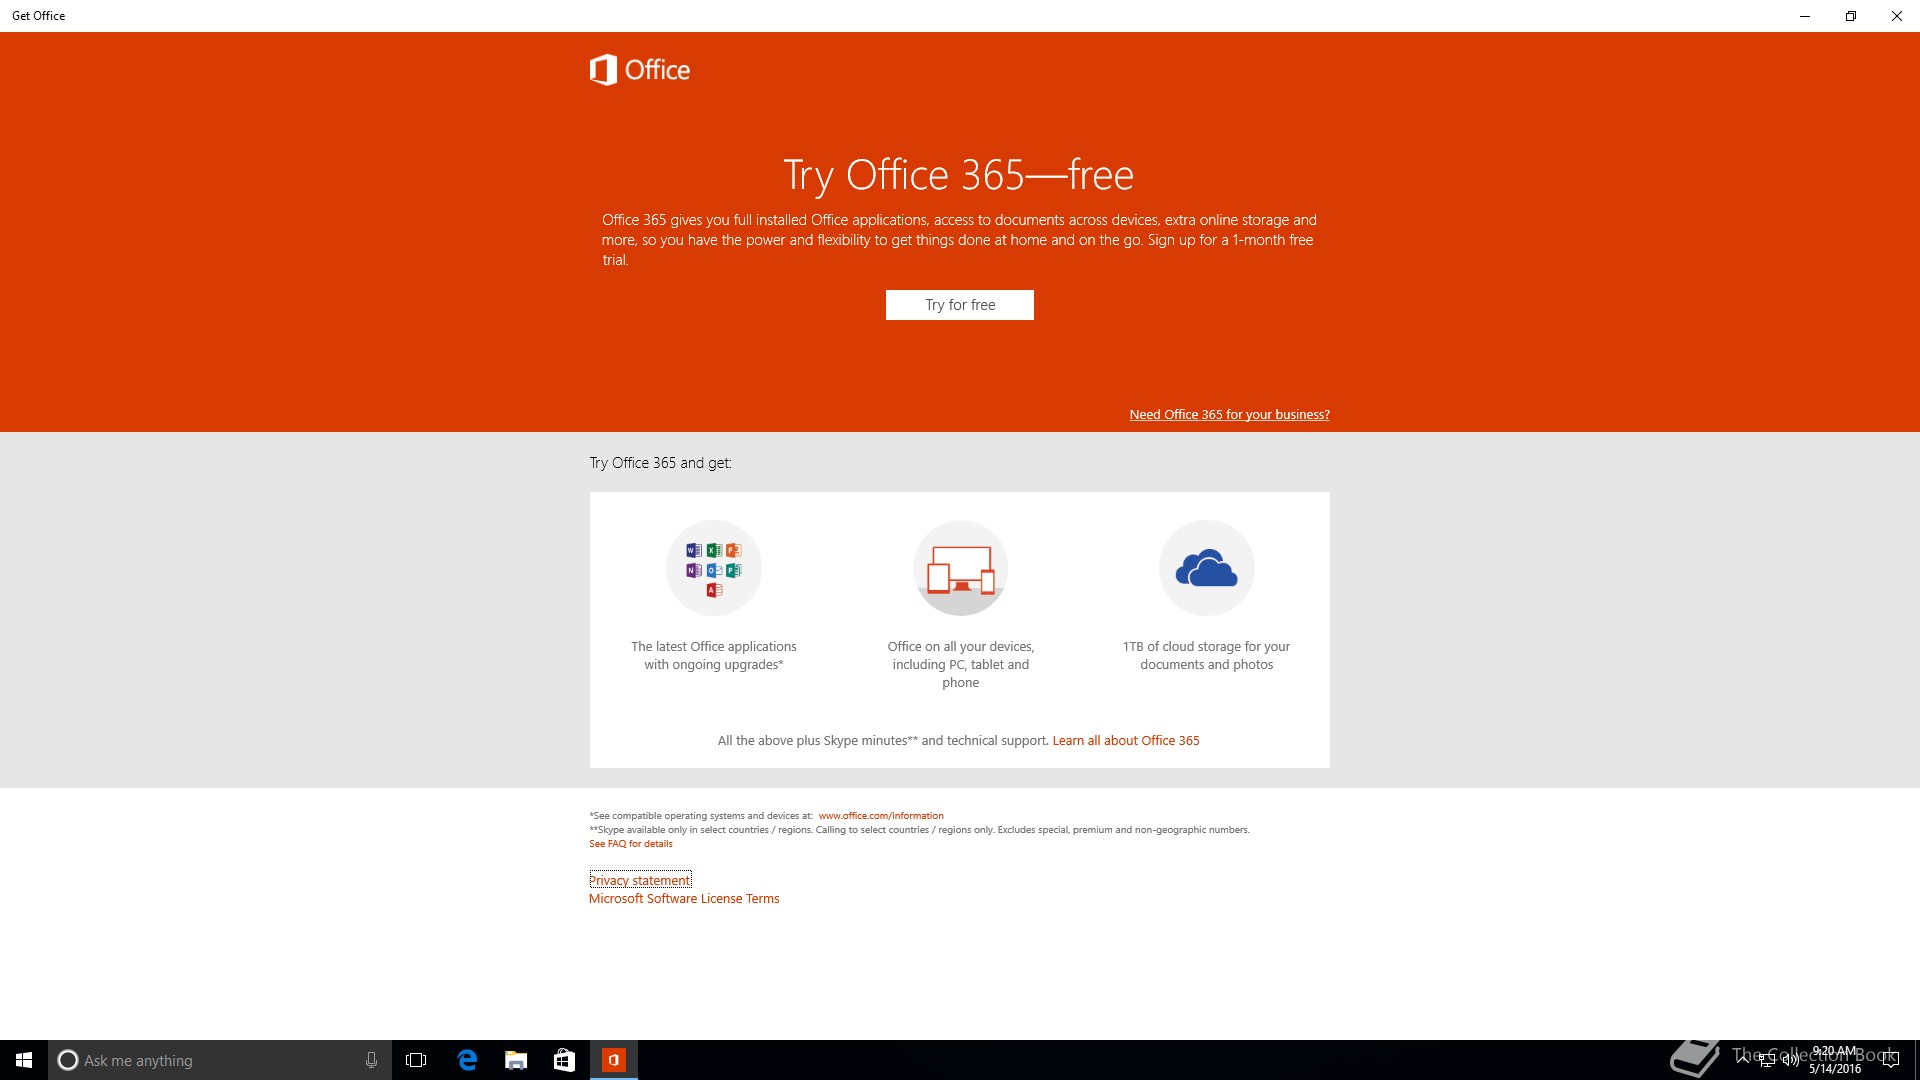Viewport: 1920px width, 1080px height.
Task: Click the Cortana microphone icon
Action: [x=371, y=1060]
